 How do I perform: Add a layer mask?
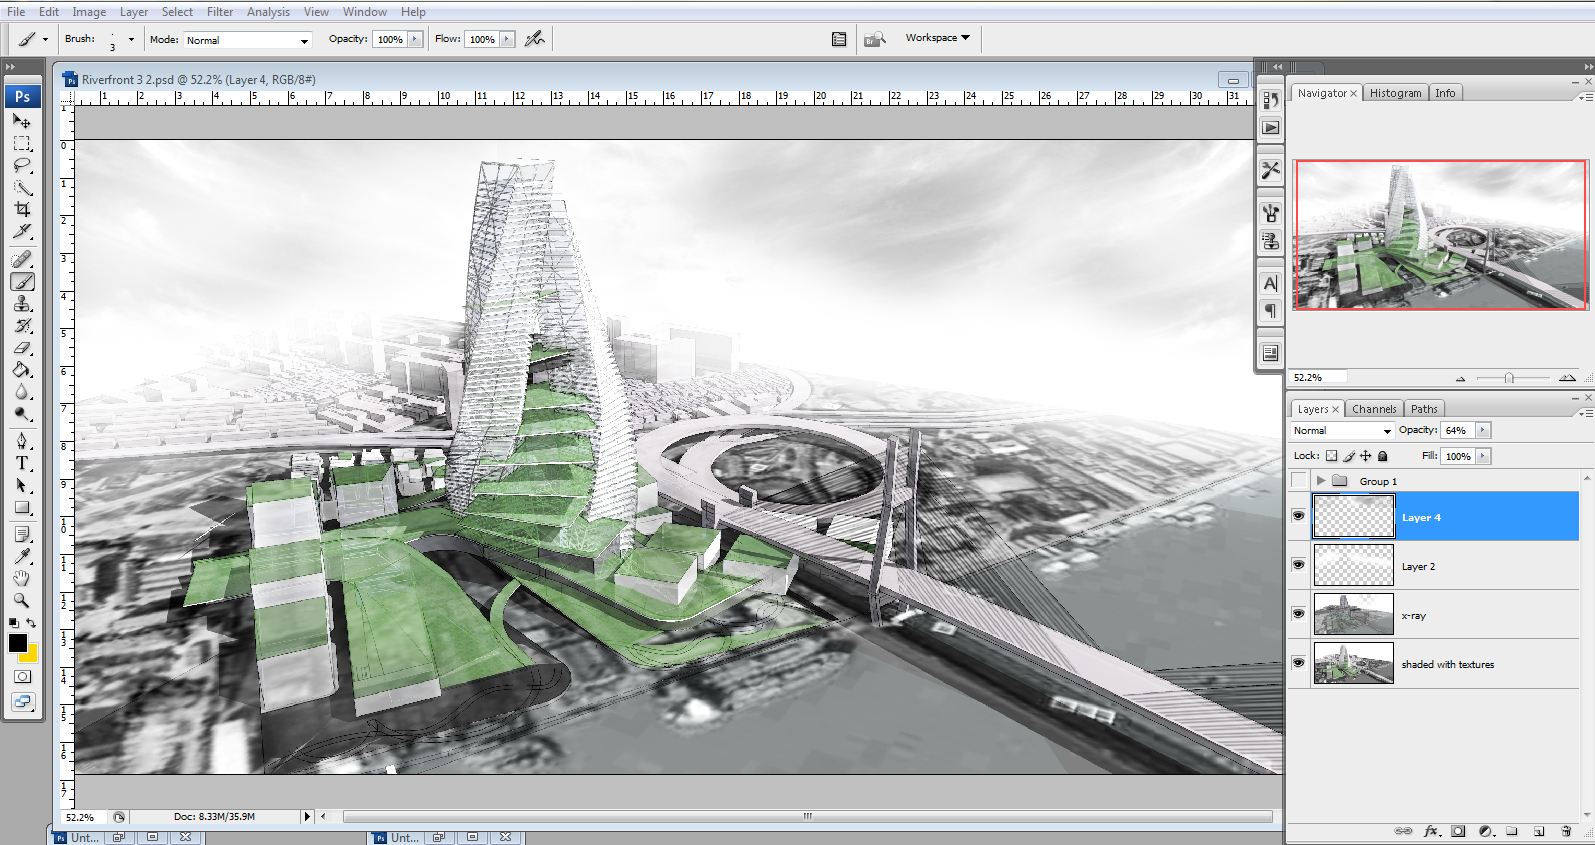coord(1458,831)
